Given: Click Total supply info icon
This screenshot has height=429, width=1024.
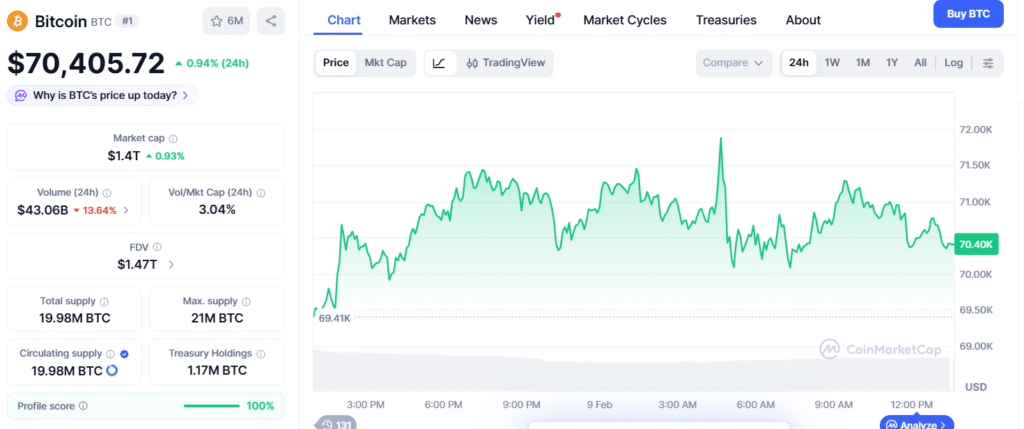Looking at the screenshot, I should coord(104,302).
